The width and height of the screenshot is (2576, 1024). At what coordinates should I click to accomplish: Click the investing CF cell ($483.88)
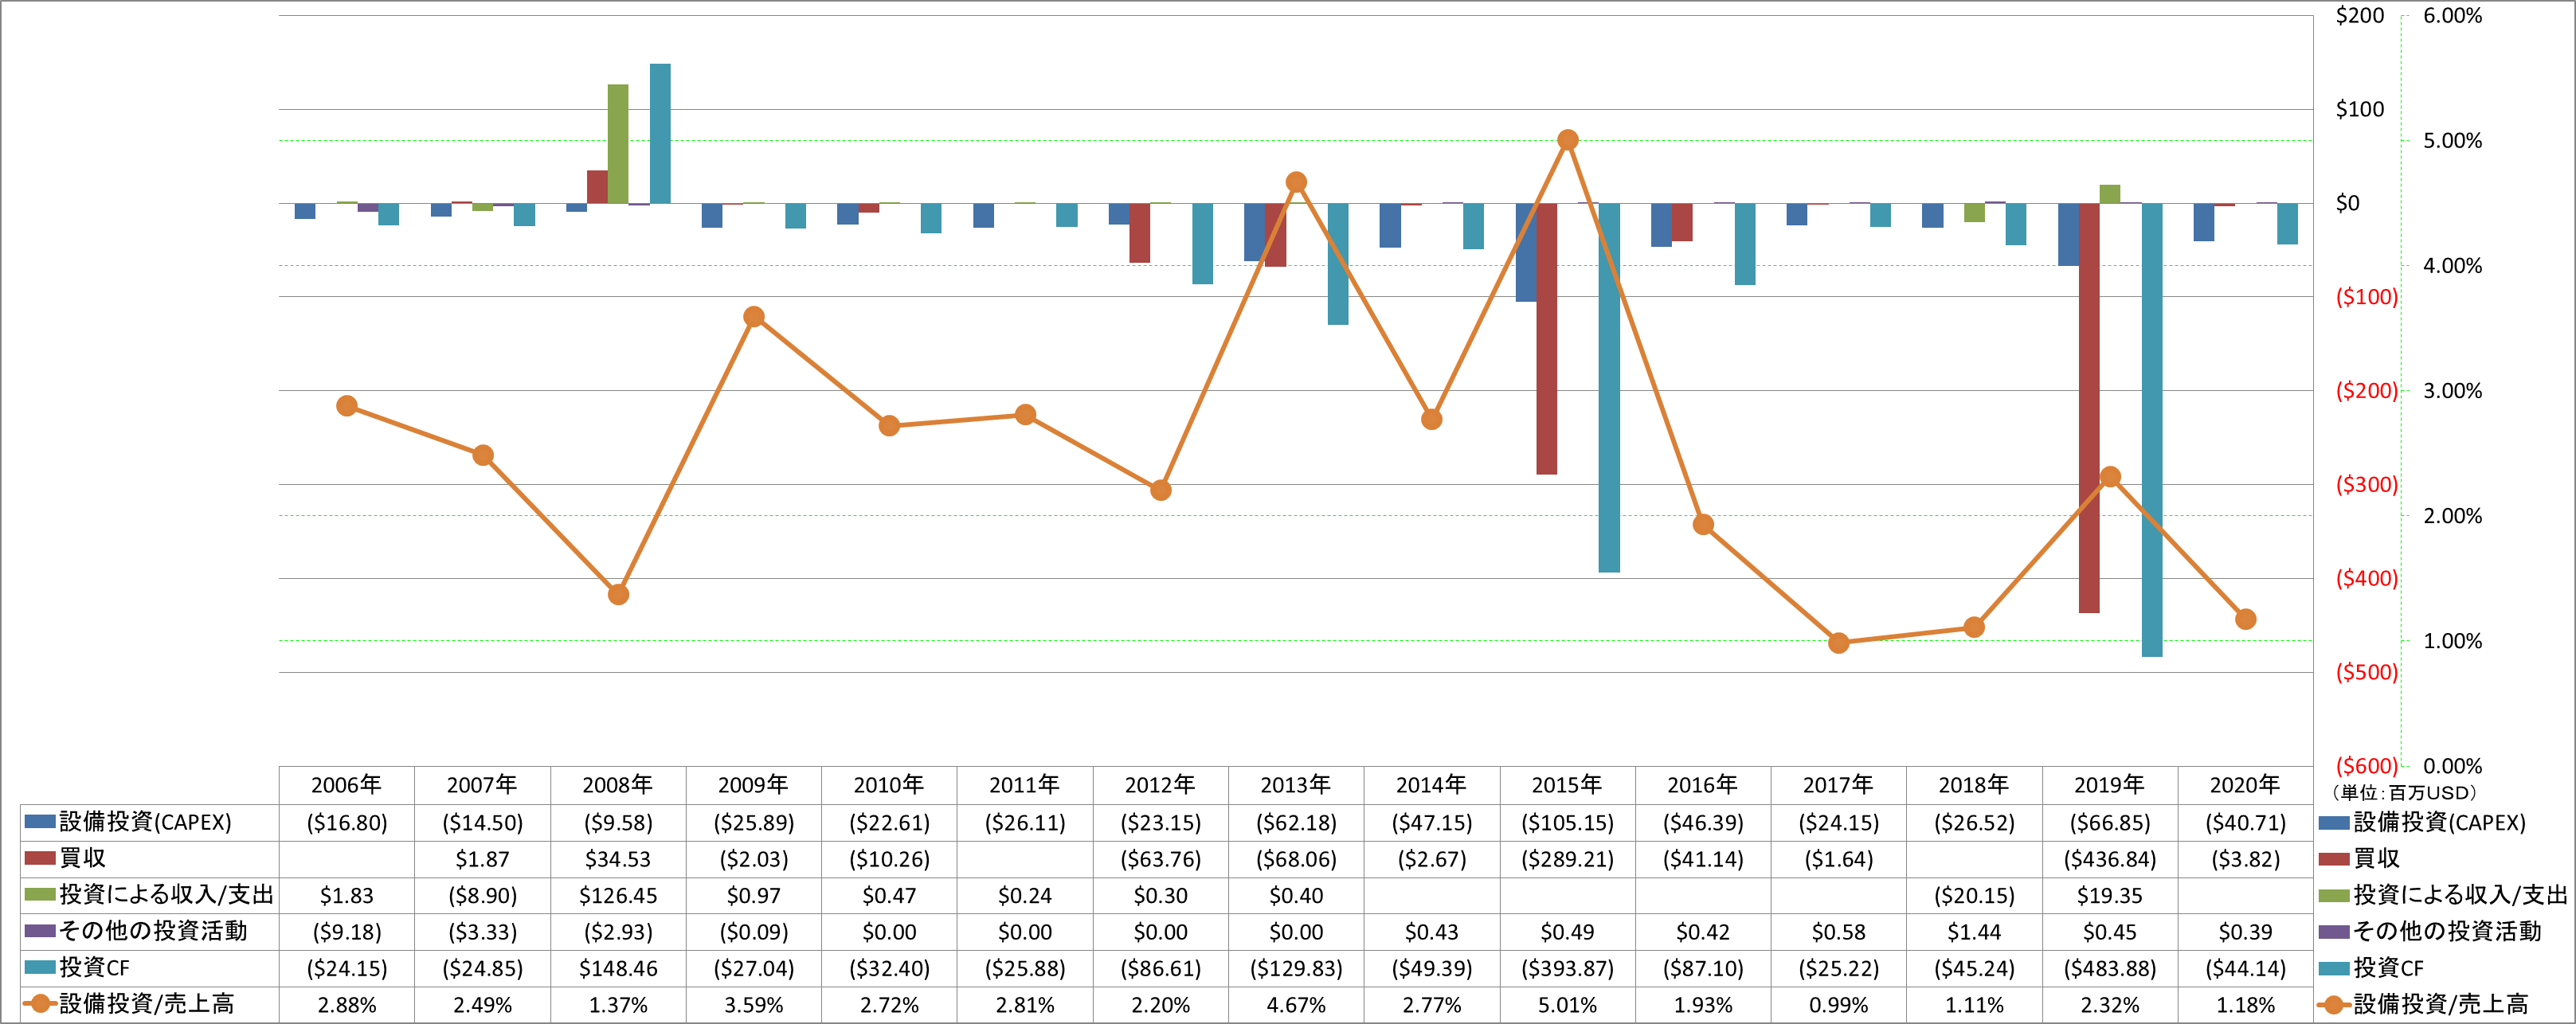pyautogui.click(x=2110, y=969)
